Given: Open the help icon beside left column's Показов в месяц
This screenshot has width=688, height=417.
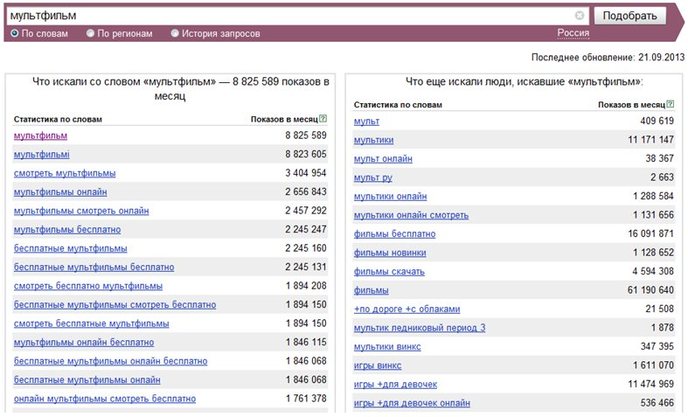Looking at the screenshot, I should click(x=323, y=119).
